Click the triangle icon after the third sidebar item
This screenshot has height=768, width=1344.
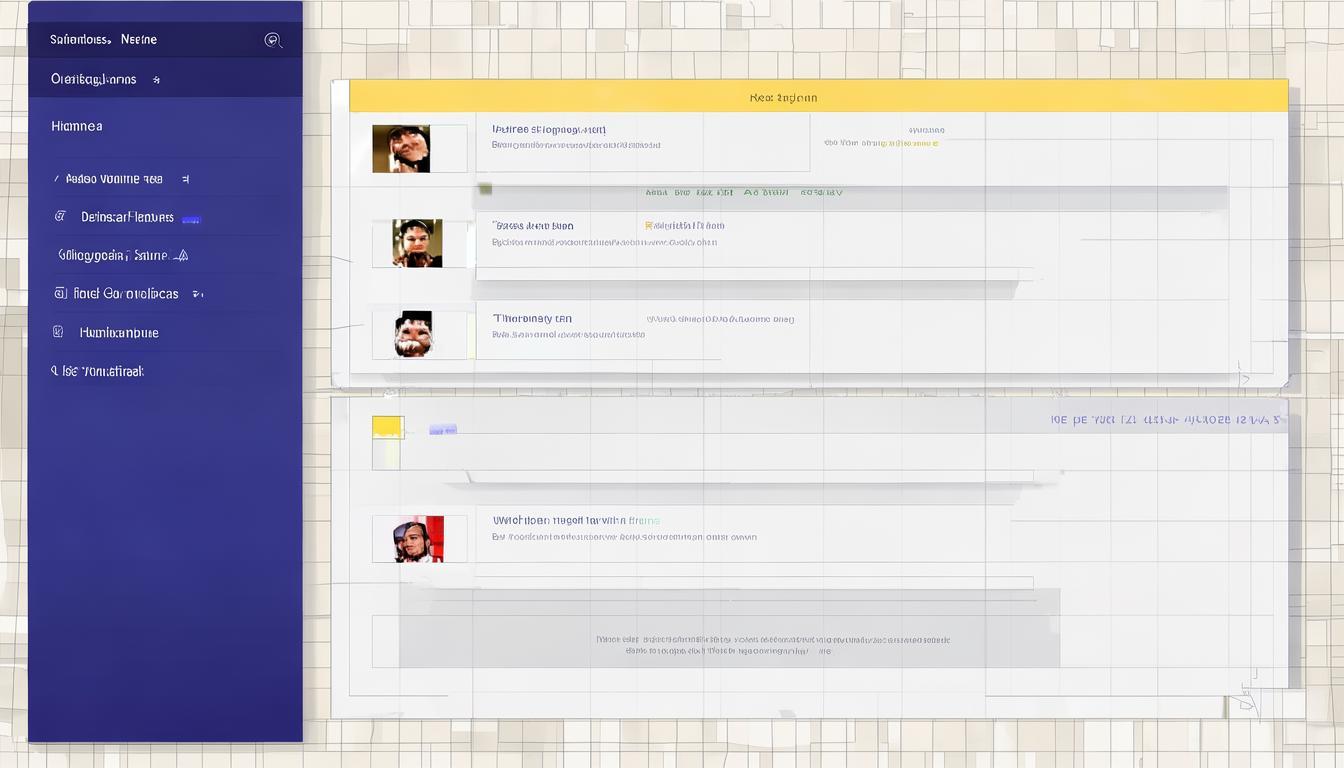point(180,255)
